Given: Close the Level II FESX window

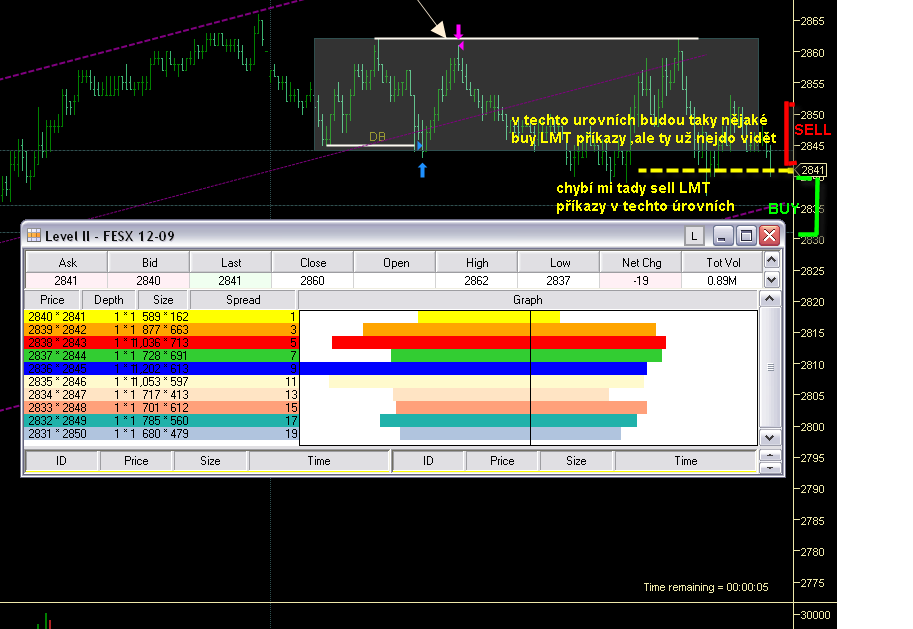Looking at the screenshot, I should click(769, 236).
